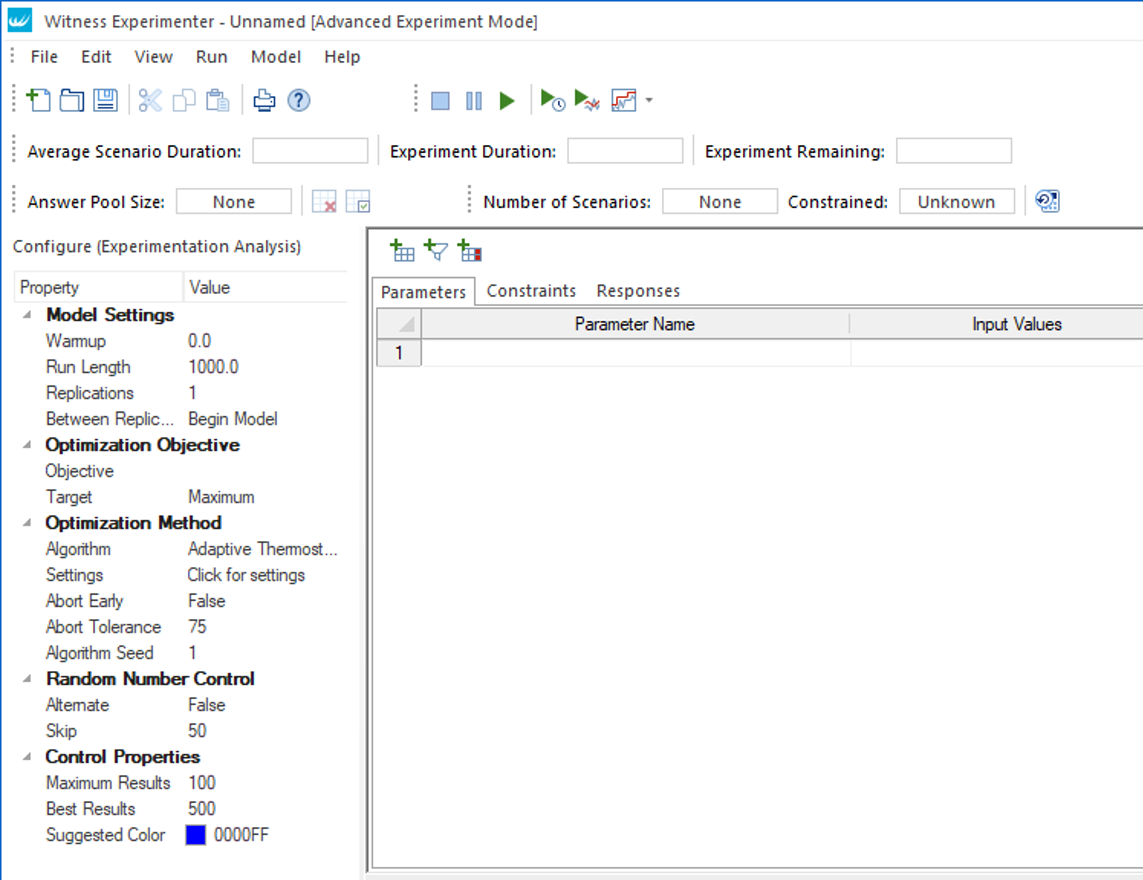The width and height of the screenshot is (1143, 880).
Task: Click the Save icon in toolbar
Action: 105,100
